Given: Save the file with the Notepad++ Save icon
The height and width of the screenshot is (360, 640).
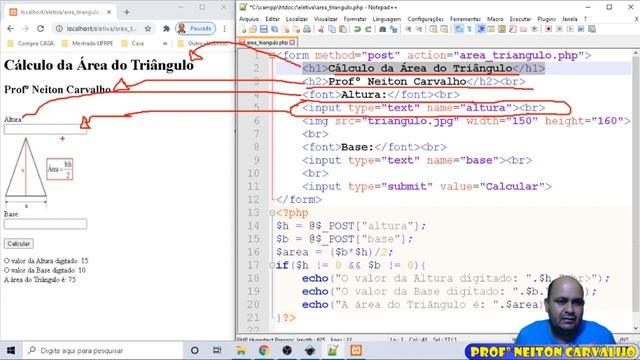Looking at the screenshot, I should tap(264, 29).
